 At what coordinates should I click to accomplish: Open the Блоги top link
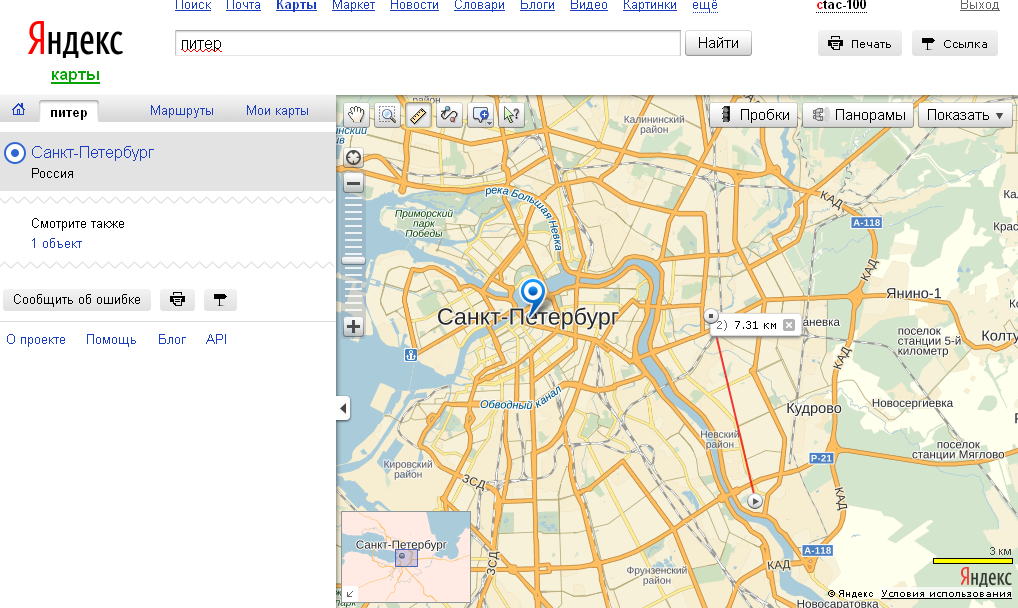[537, 5]
